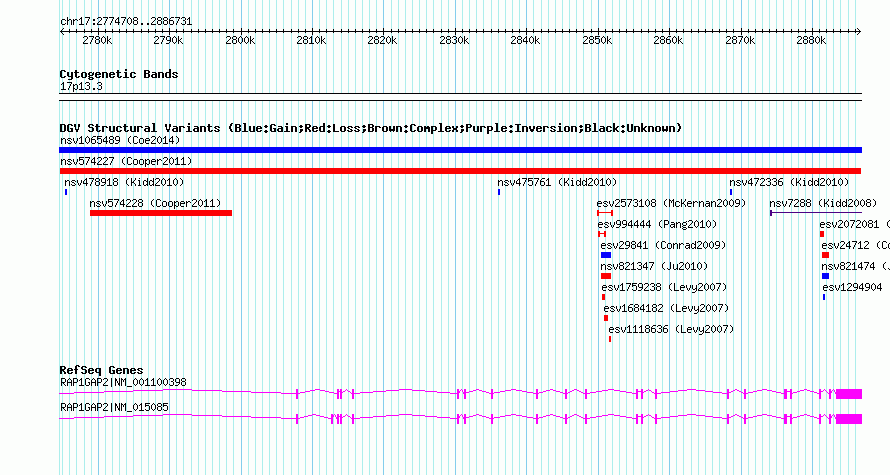
Task: Select purple inversion line under nsv7288
Action: click(x=816, y=213)
